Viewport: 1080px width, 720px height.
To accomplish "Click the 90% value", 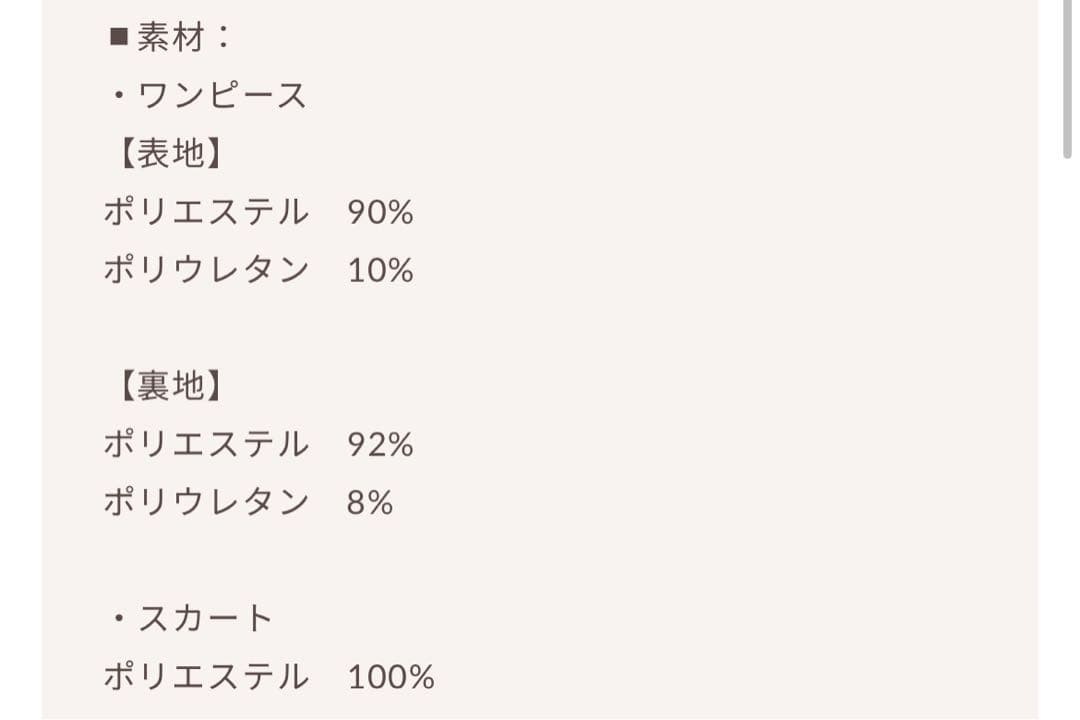I will (x=380, y=213).
